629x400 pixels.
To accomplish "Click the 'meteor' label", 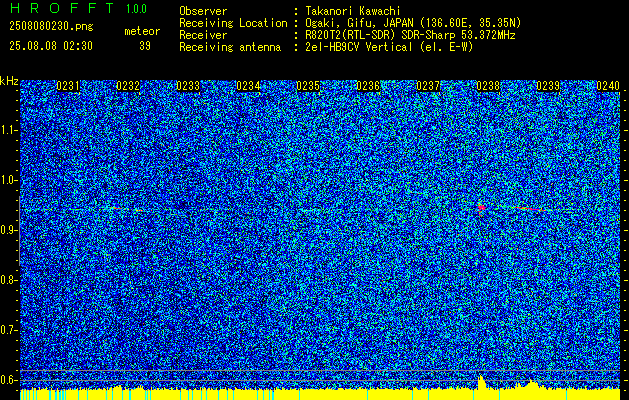I will (142, 31).
